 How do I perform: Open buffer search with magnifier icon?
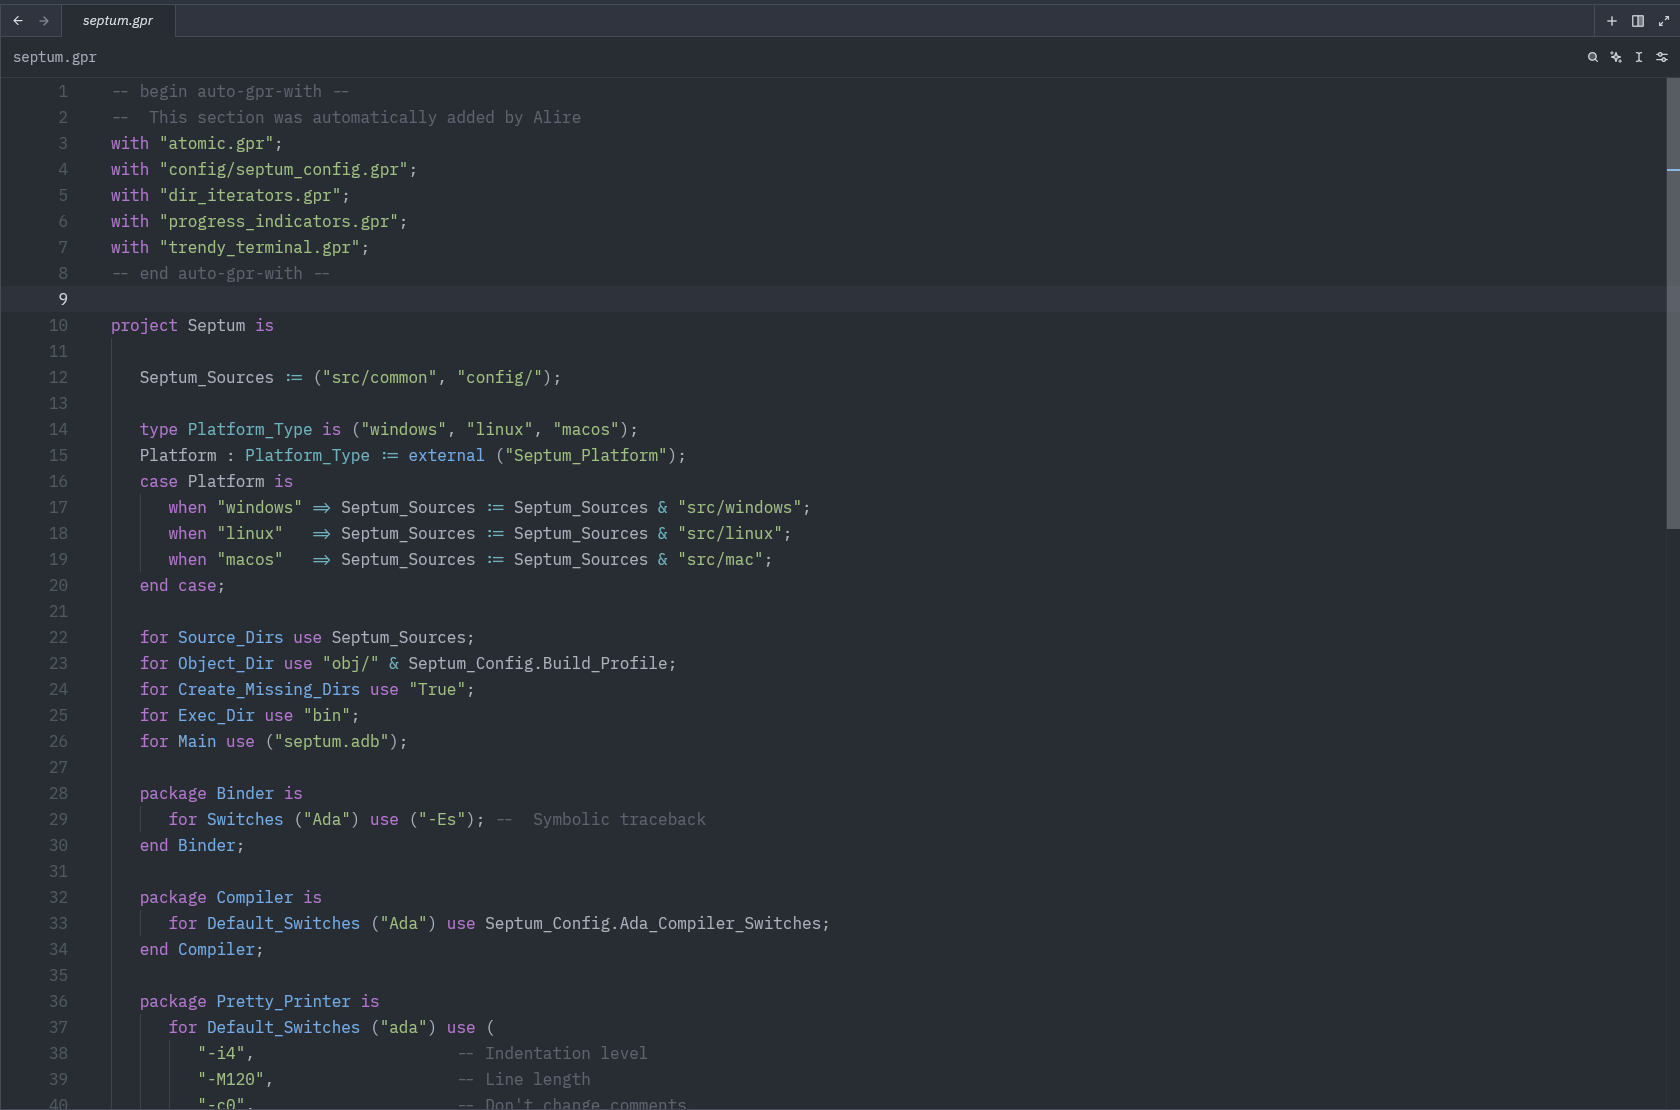(1593, 57)
